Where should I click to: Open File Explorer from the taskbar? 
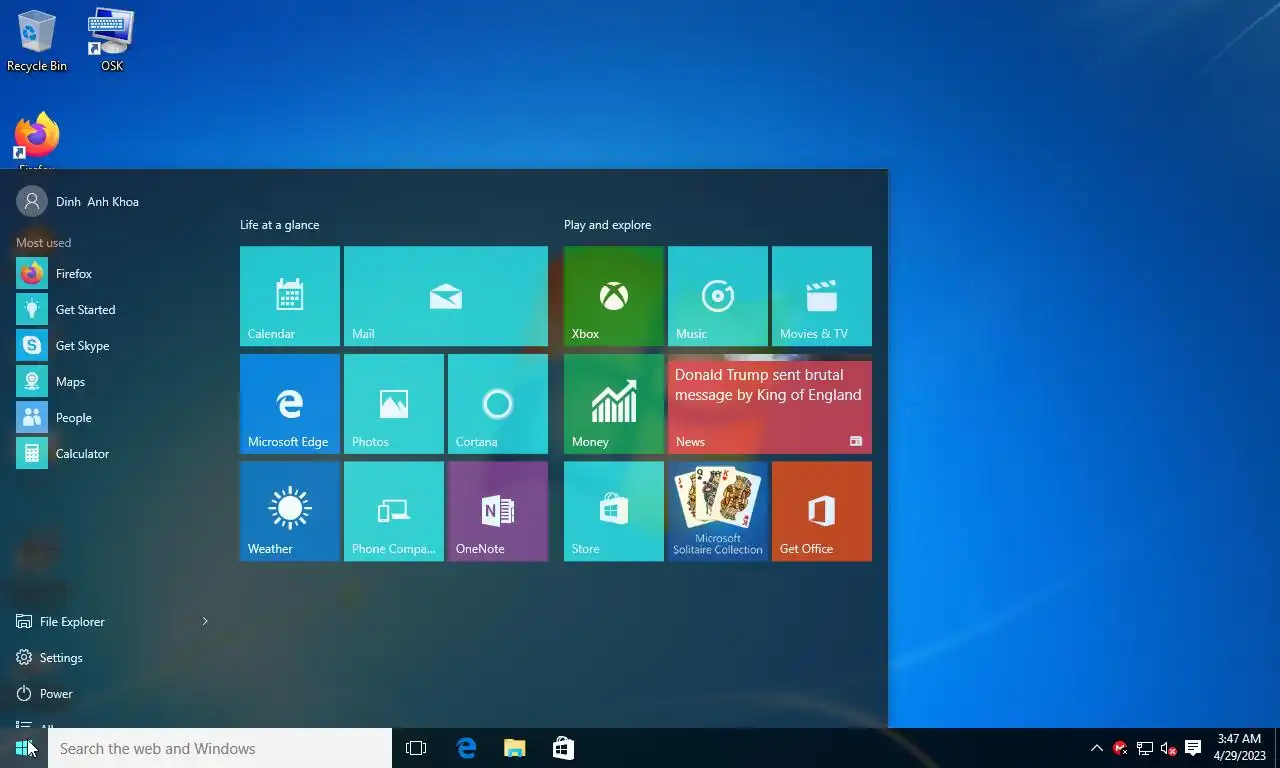(514, 748)
